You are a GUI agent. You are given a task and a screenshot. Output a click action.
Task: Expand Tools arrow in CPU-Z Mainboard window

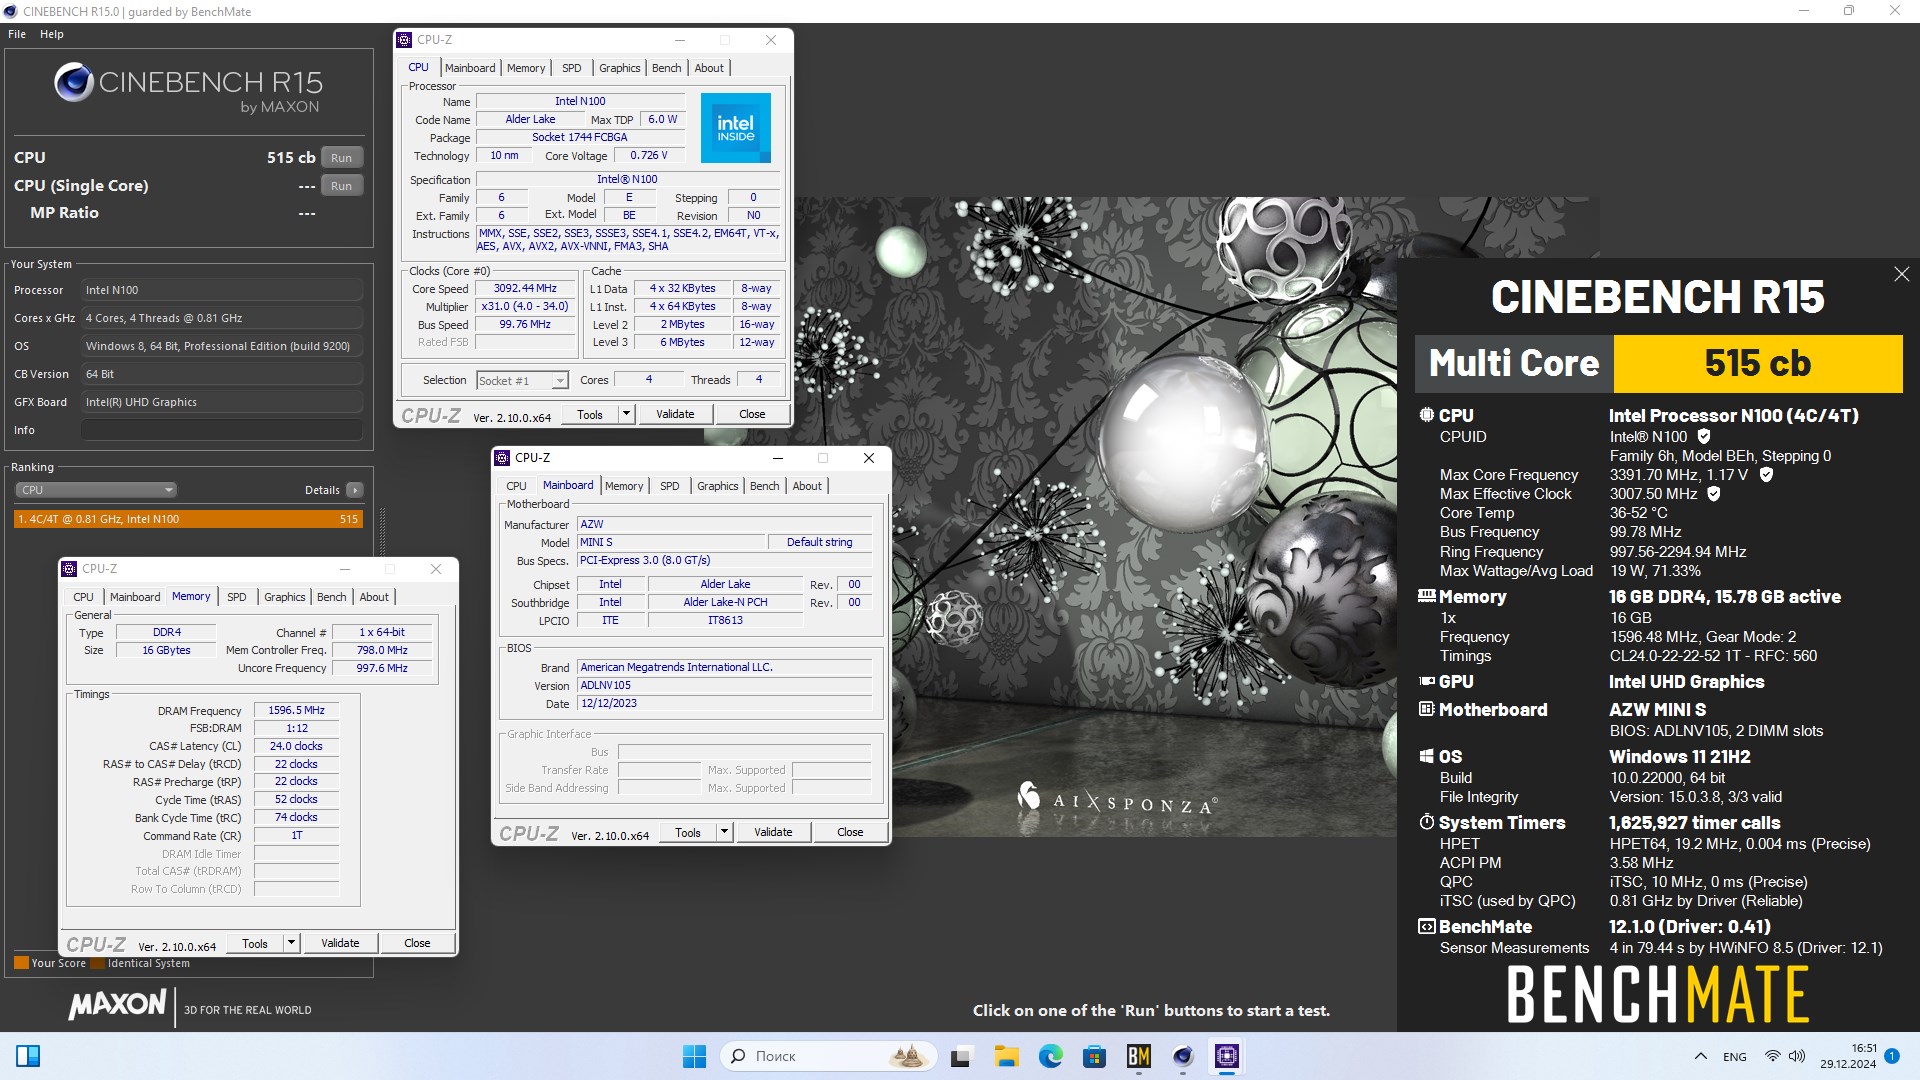tap(724, 832)
